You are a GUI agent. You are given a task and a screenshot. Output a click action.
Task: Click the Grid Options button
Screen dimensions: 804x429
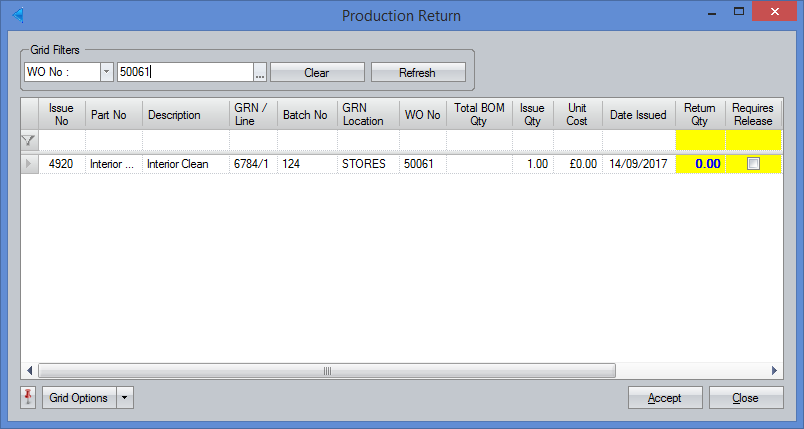click(78, 398)
